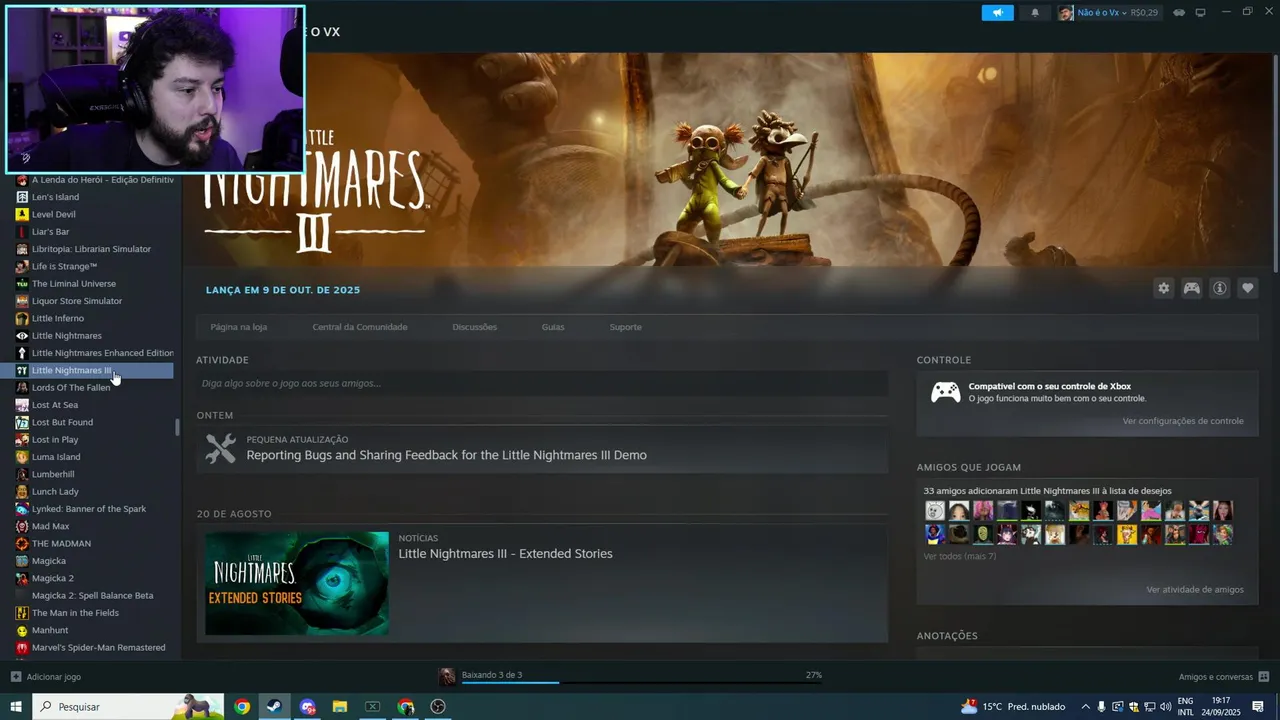1280x720 pixels.
Task: Click the wrench and screwdriver update icon
Action: coord(220,448)
